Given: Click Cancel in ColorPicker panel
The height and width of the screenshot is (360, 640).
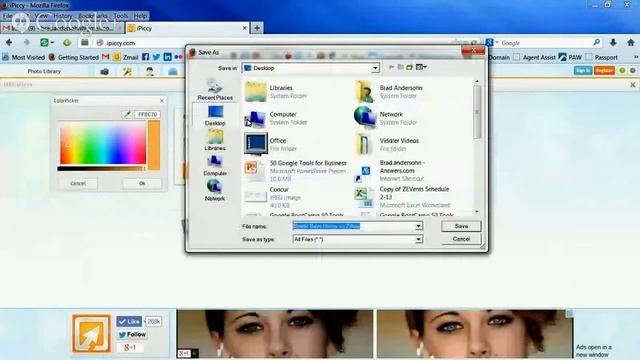Looking at the screenshot, I should (x=78, y=184).
